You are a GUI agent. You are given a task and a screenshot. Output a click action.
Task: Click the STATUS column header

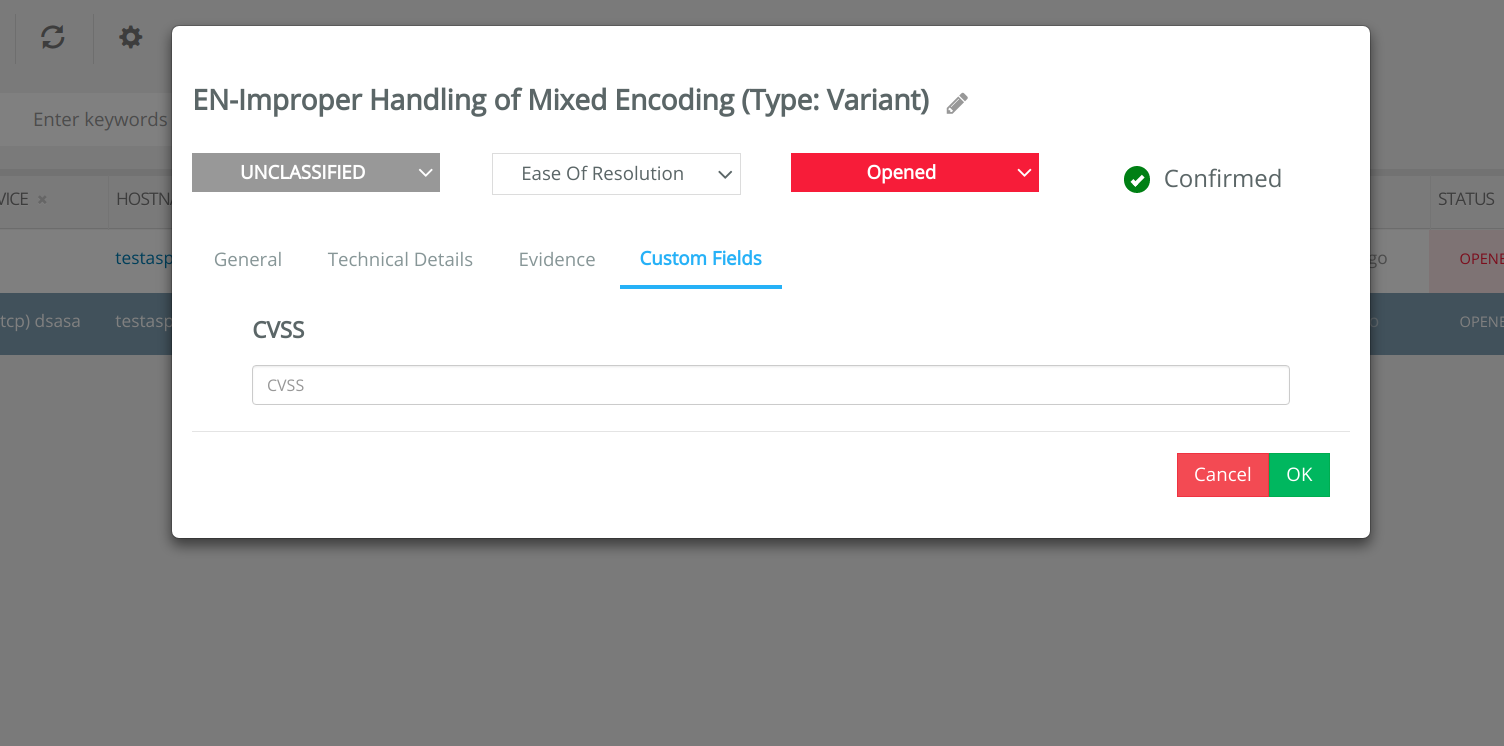(x=1466, y=199)
